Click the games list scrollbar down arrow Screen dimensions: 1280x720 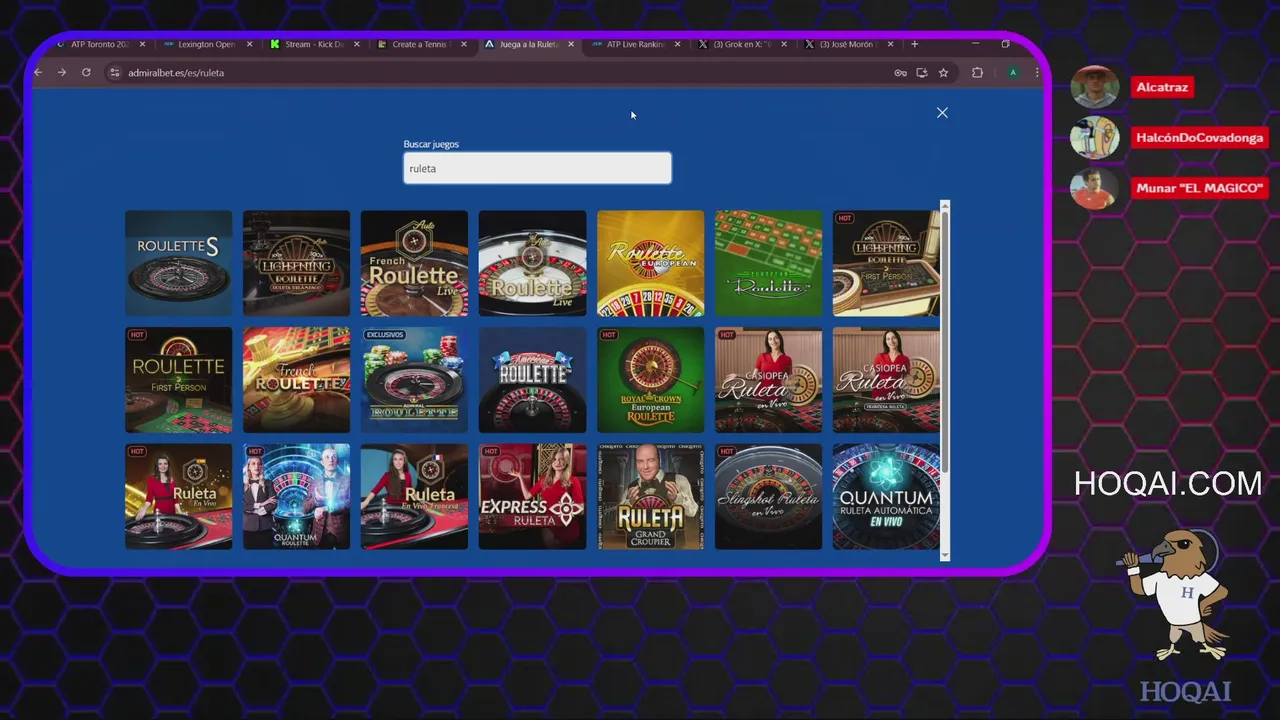(x=945, y=555)
